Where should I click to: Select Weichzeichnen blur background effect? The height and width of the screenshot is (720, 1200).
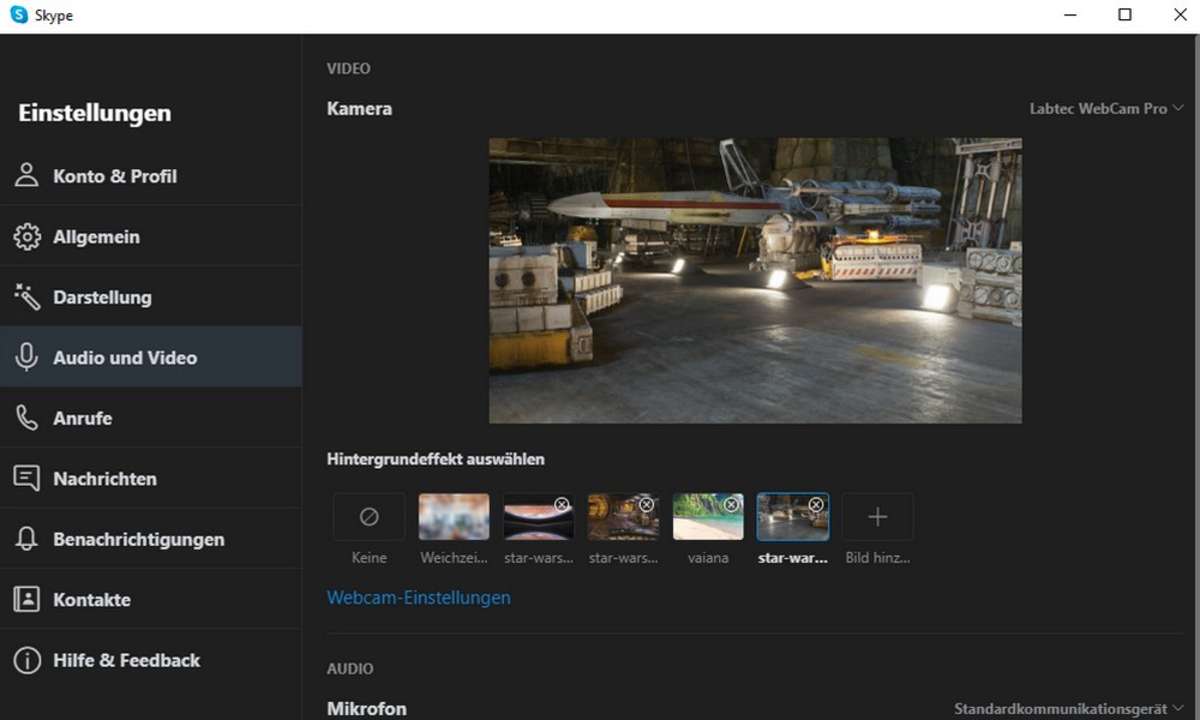click(454, 517)
